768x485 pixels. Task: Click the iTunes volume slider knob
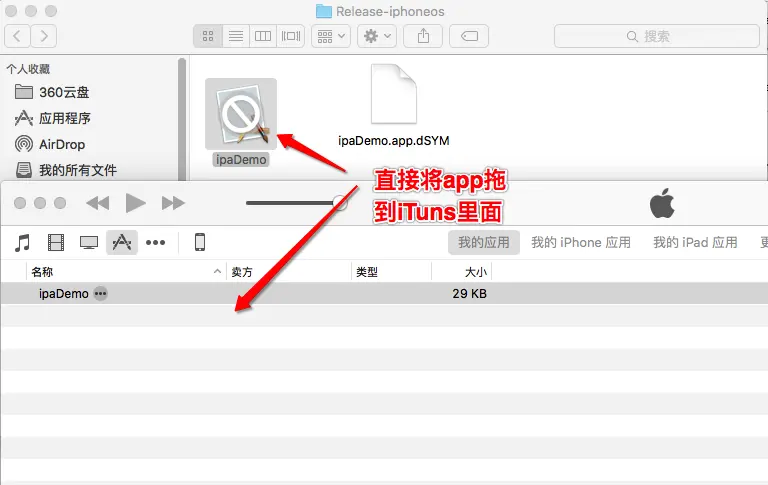[x=339, y=202]
